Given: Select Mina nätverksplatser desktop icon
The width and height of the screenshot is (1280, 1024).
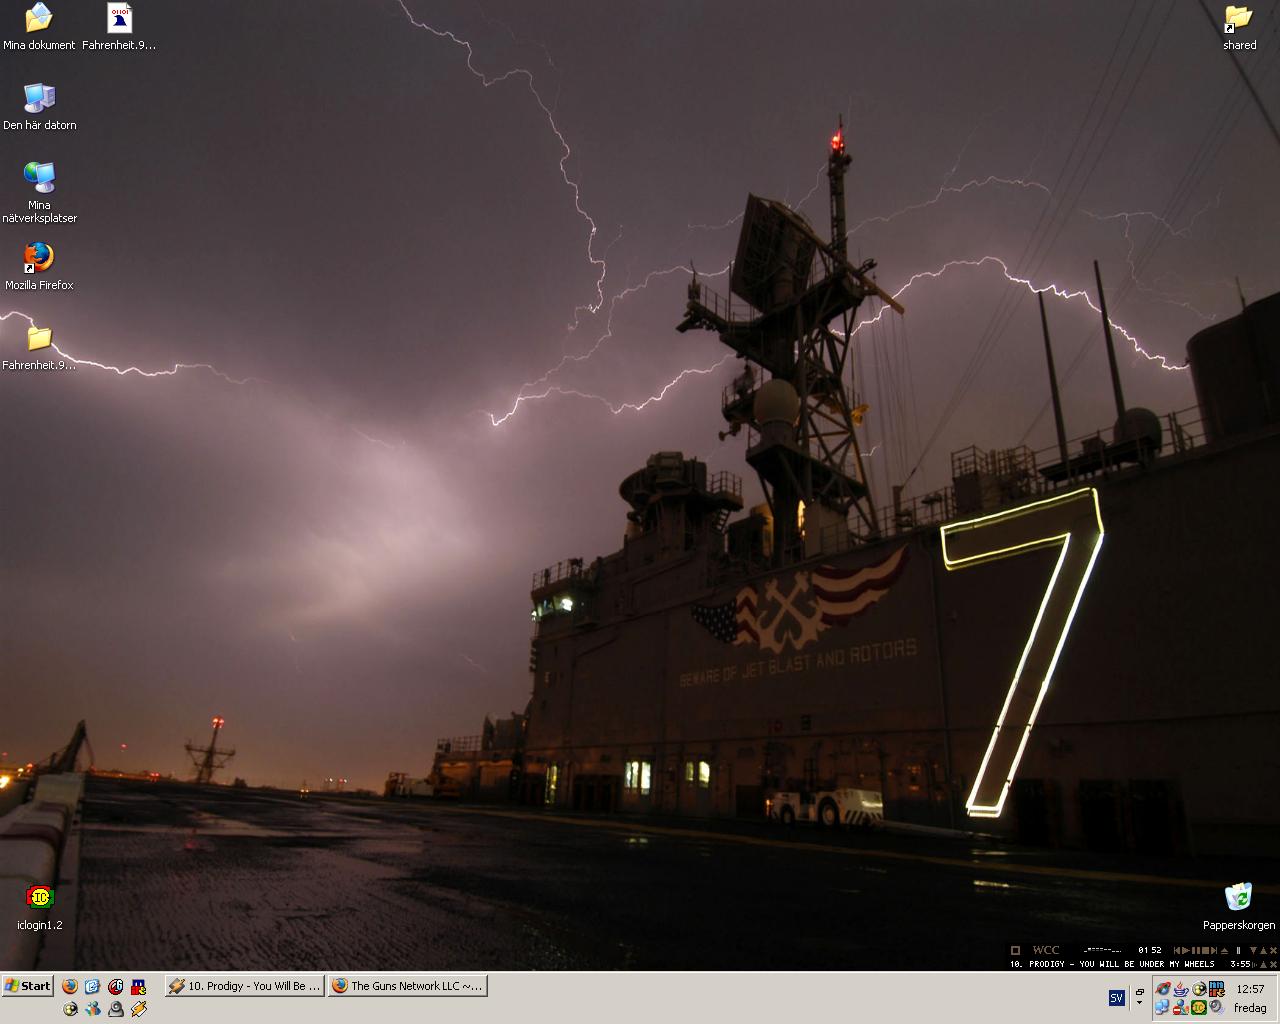Looking at the screenshot, I should tap(39, 192).
